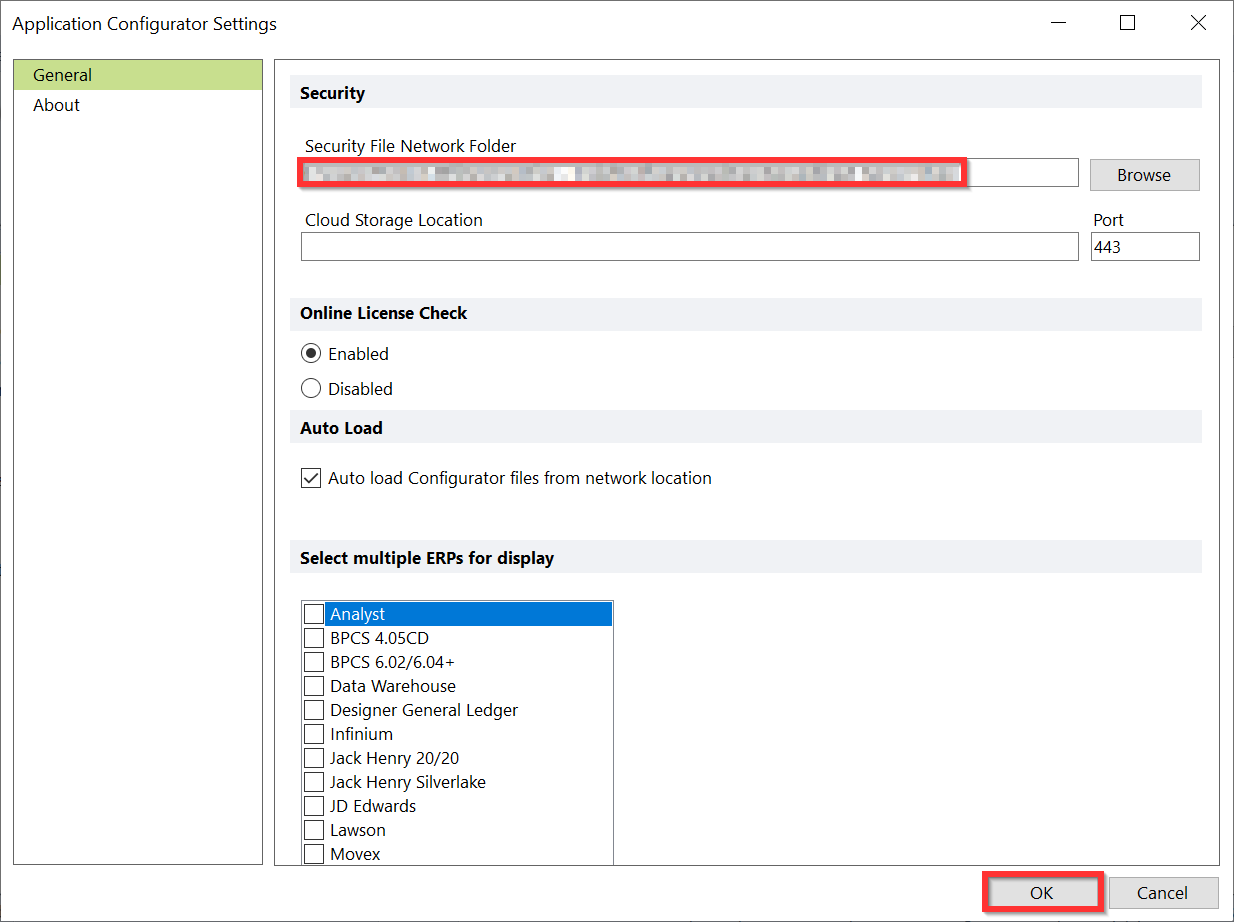Check the BPCS 6.02/6.04+ checkbox

coord(314,662)
